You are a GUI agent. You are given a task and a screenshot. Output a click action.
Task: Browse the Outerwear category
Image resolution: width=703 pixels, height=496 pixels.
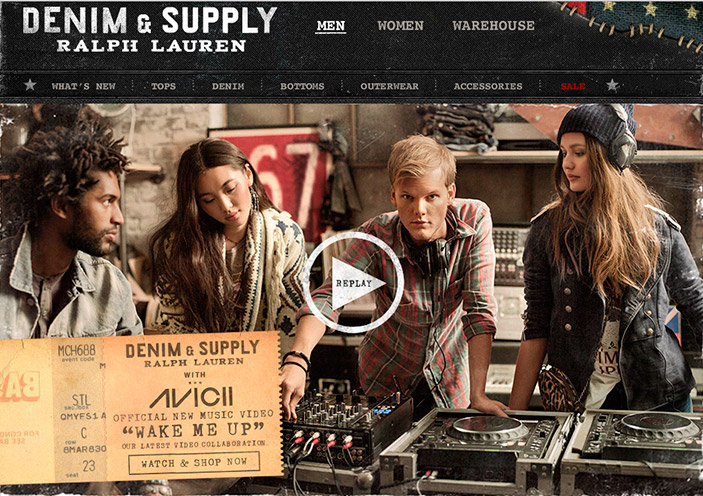click(390, 86)
